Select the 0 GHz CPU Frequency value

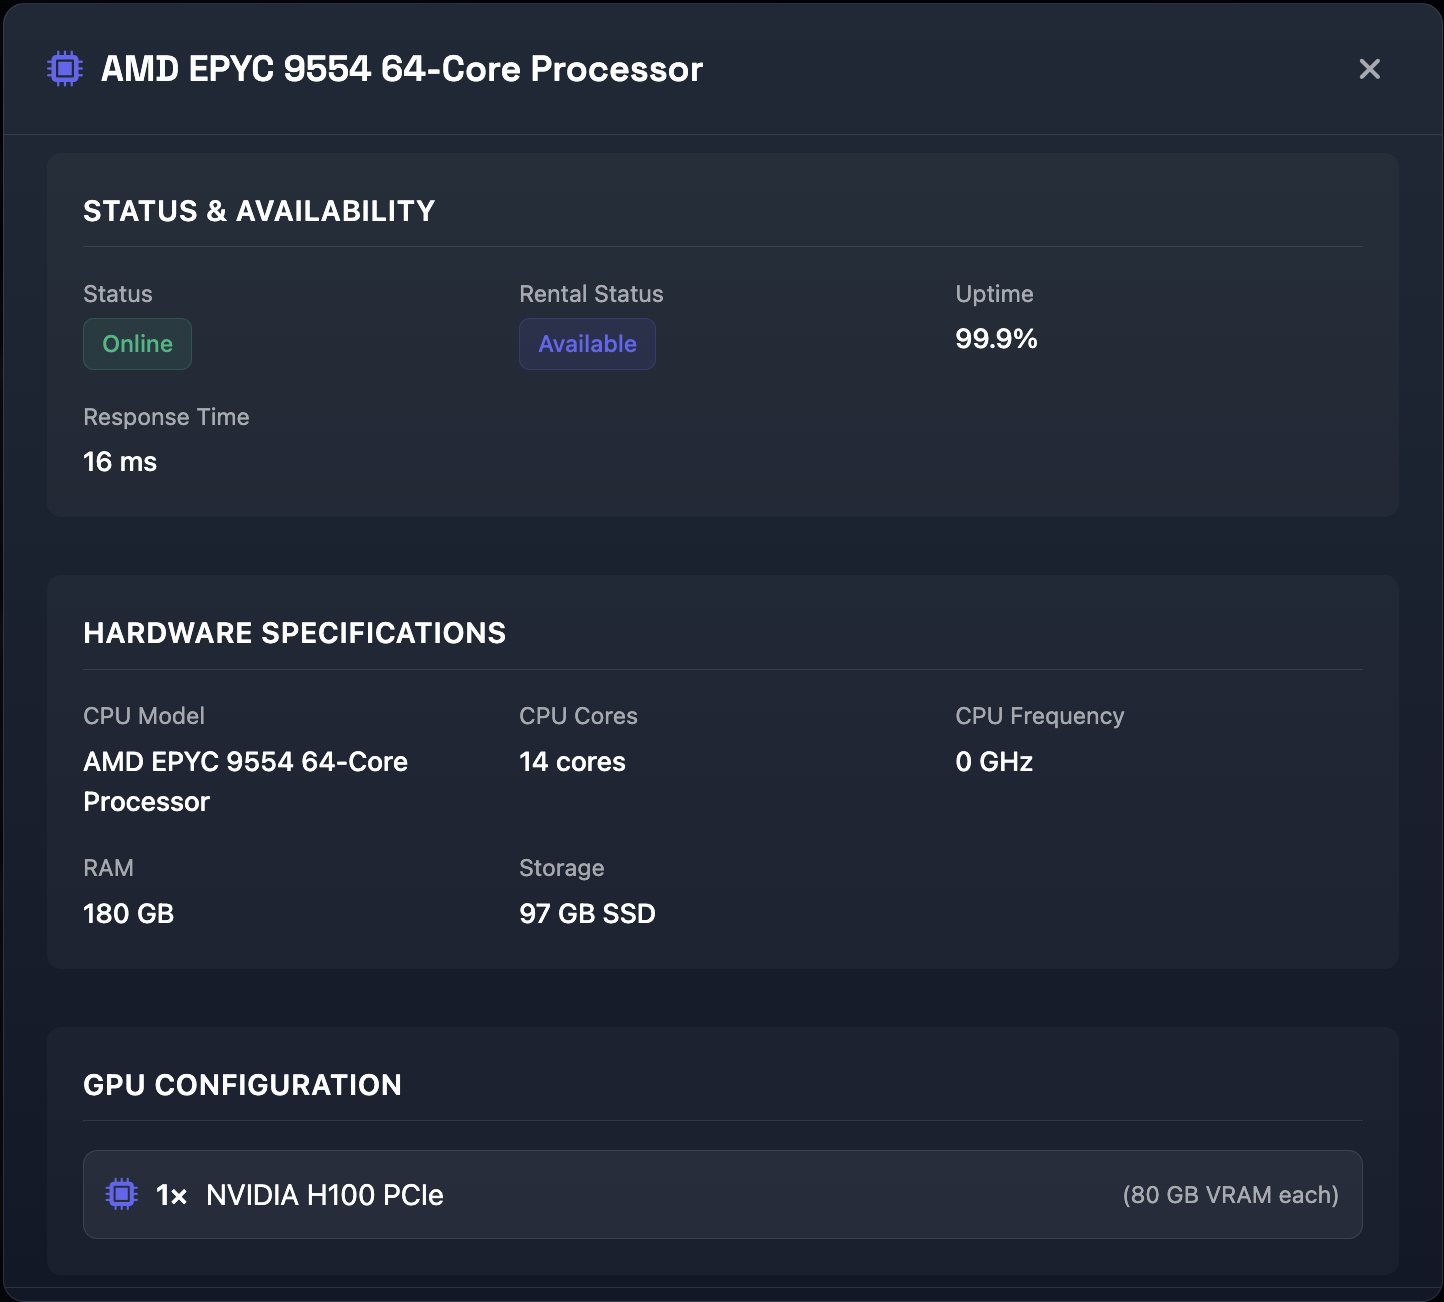coord(994,761)
